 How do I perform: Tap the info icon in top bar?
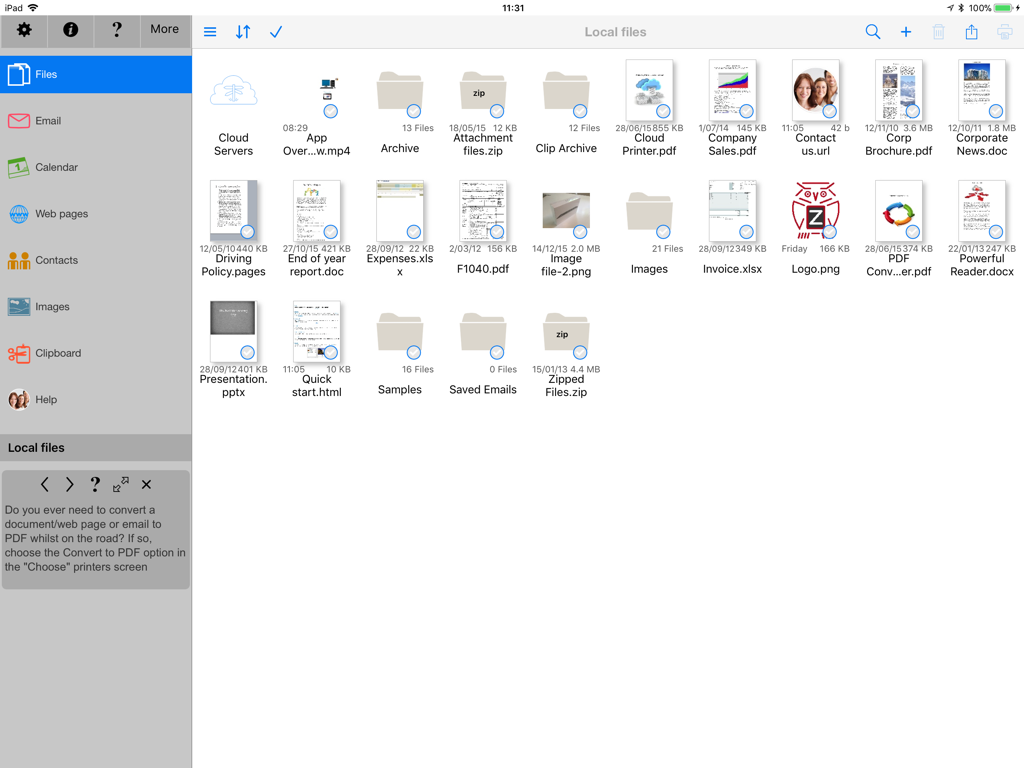(x=70, y=30)
